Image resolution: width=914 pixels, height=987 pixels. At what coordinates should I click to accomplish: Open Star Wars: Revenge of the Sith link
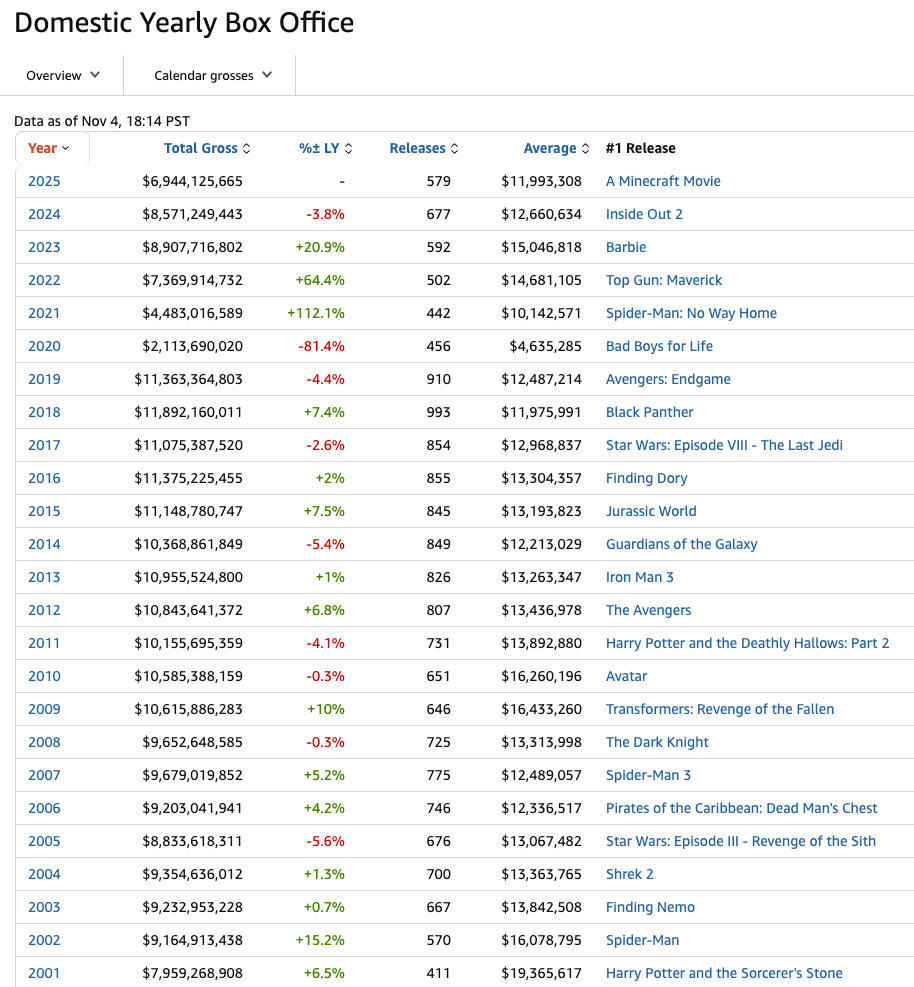click(x=740, y=841)
